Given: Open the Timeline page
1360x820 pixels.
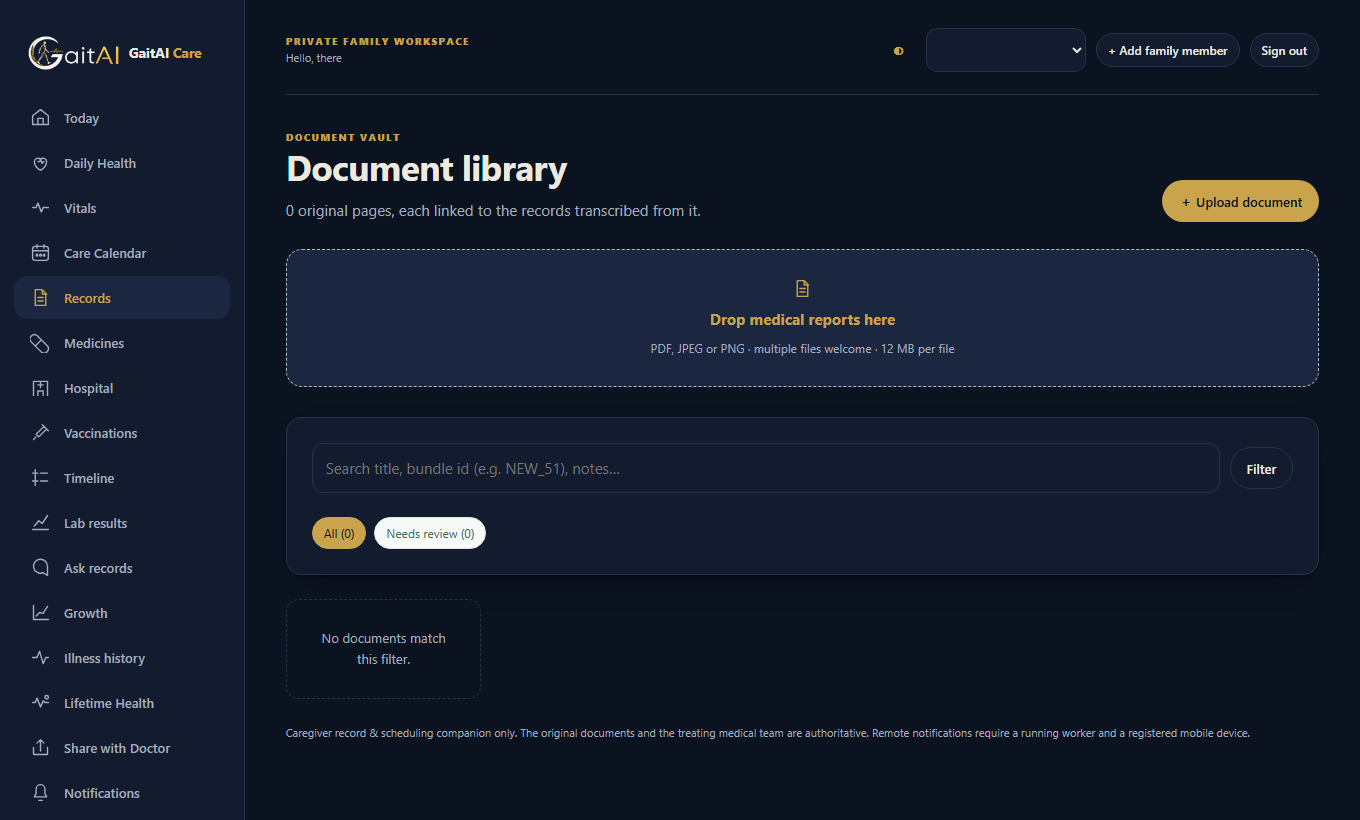Looking at the screenshot, I should click(122, 478).
